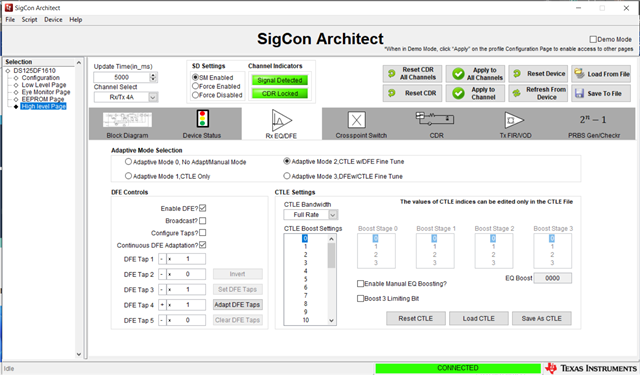Screen dimensions: 640x375
Task: Select the Rx EQ/DFE tab icon
Action: 282,120
